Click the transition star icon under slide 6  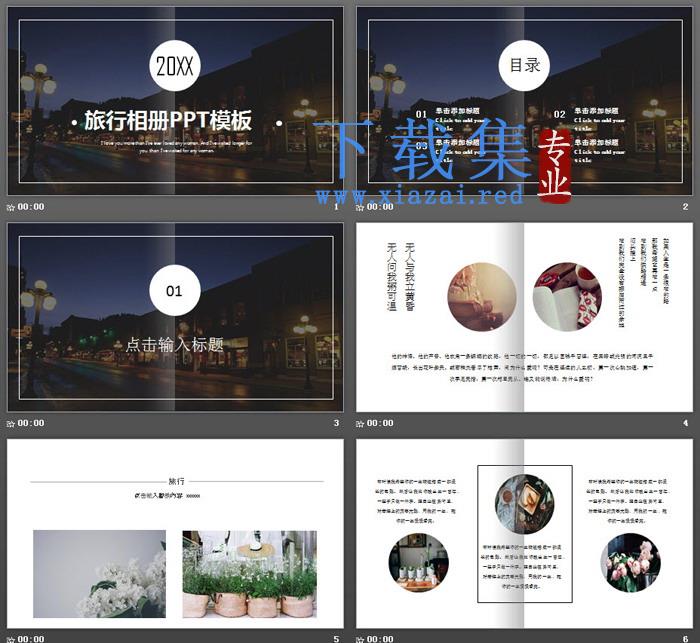(x=360, y=639)
